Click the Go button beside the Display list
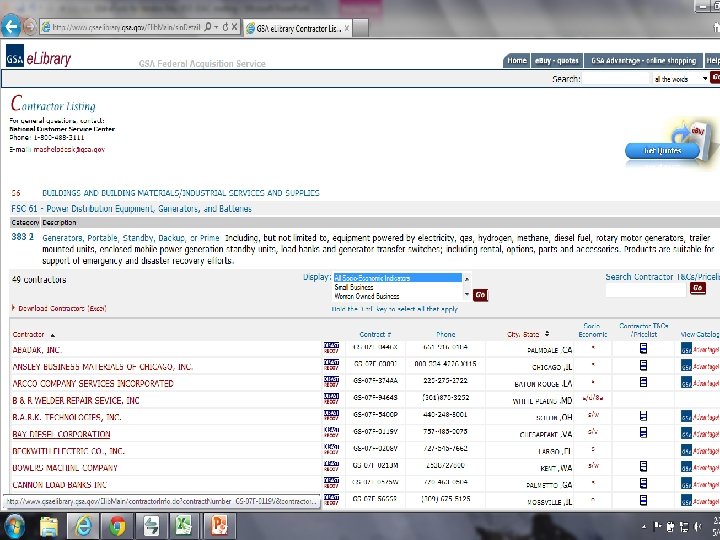 click(480, 295)
